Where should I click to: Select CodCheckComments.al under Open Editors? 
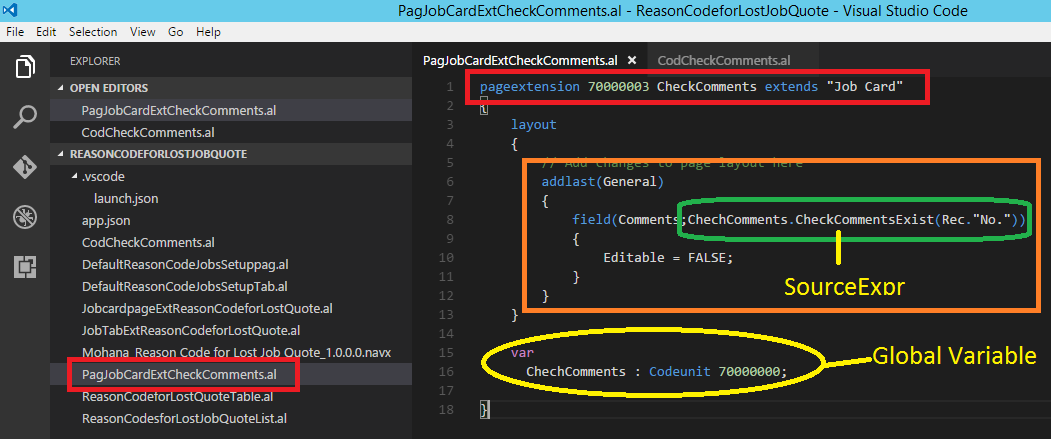point(147,132)
